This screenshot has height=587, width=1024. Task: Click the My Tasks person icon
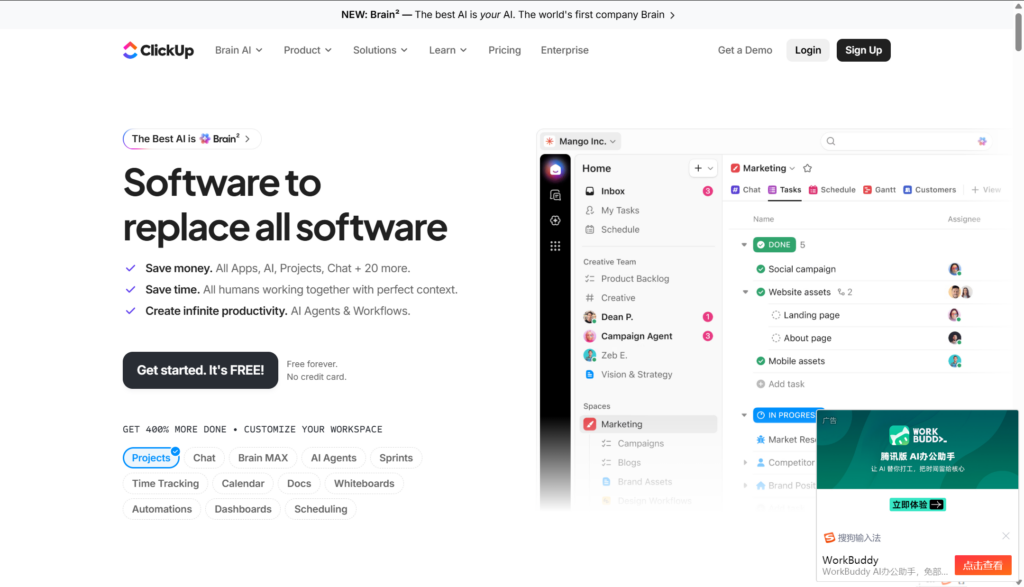click(590, 210)
